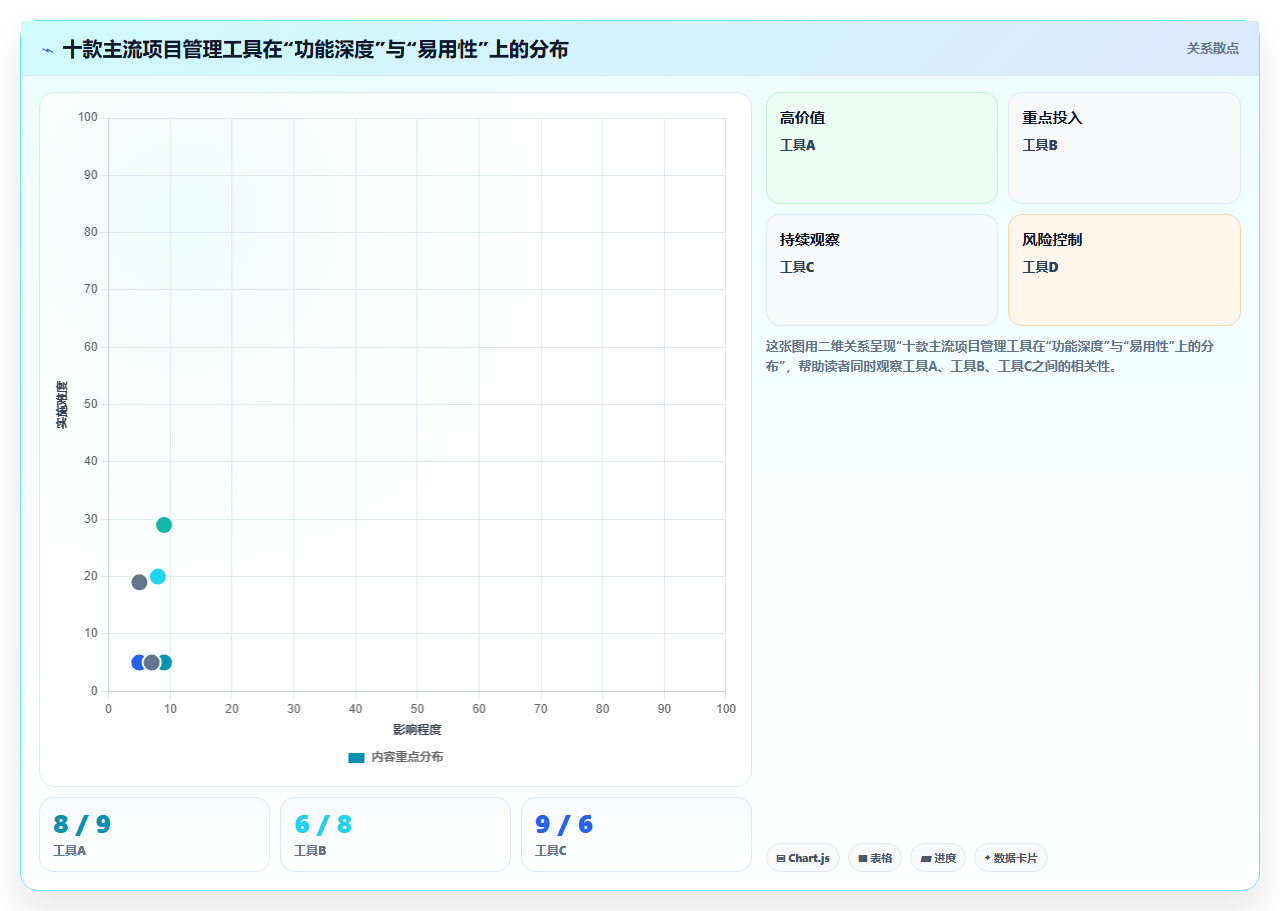The height and width of the screenshot is (911, 1280).
Task: Click the chart title heading text
Action: pyautogui.click(x=315, y=49)
